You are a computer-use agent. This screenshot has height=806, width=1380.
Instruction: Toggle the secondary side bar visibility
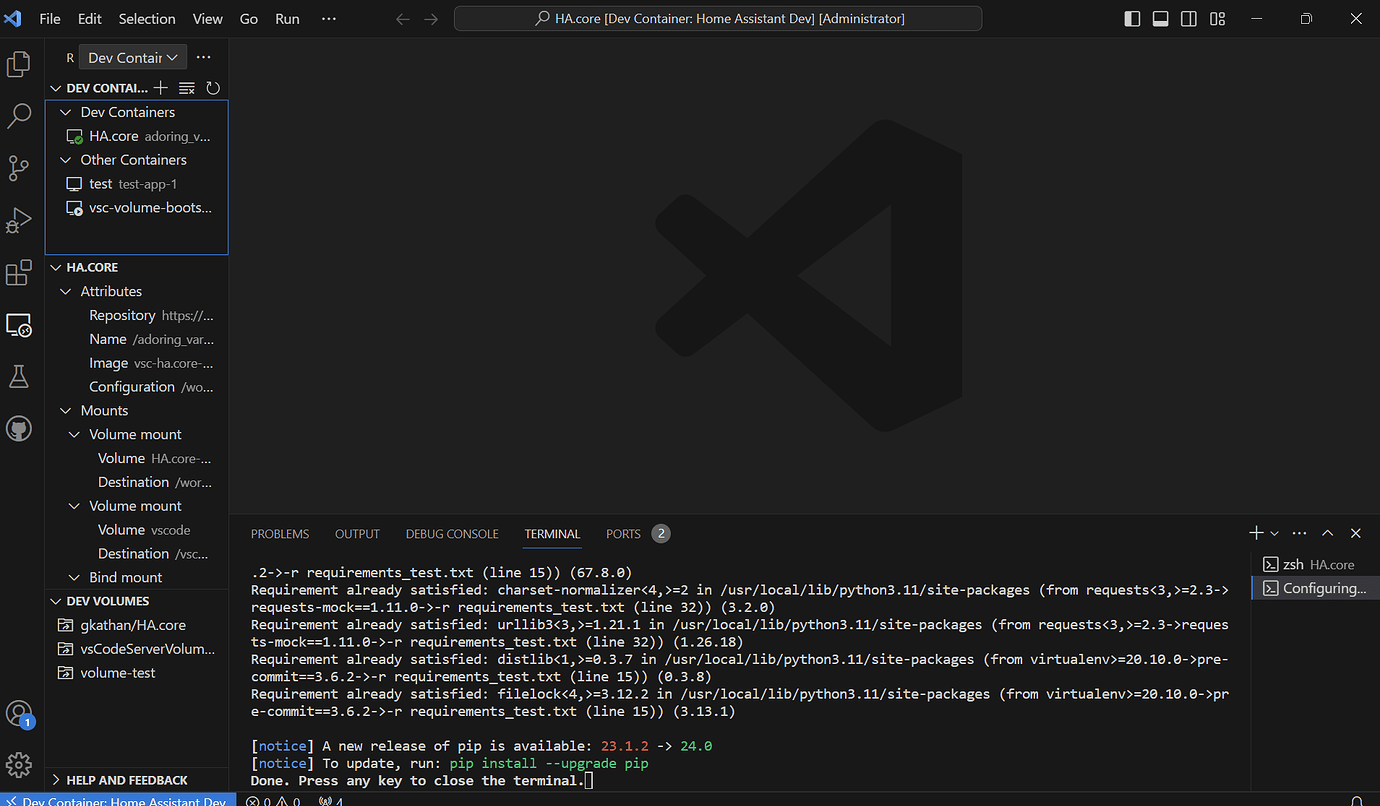[1188, 18]
